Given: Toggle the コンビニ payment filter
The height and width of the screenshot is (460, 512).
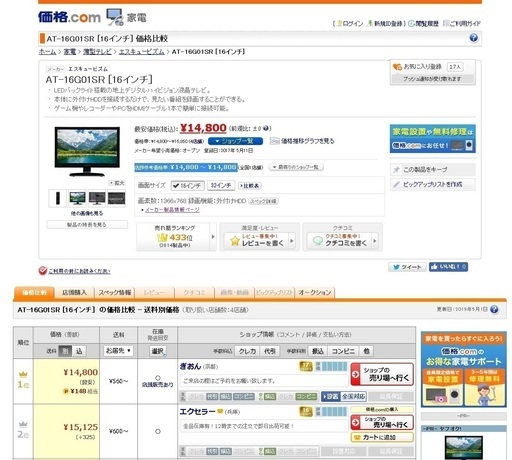Looking at the screenshot, I should (343, 351).
